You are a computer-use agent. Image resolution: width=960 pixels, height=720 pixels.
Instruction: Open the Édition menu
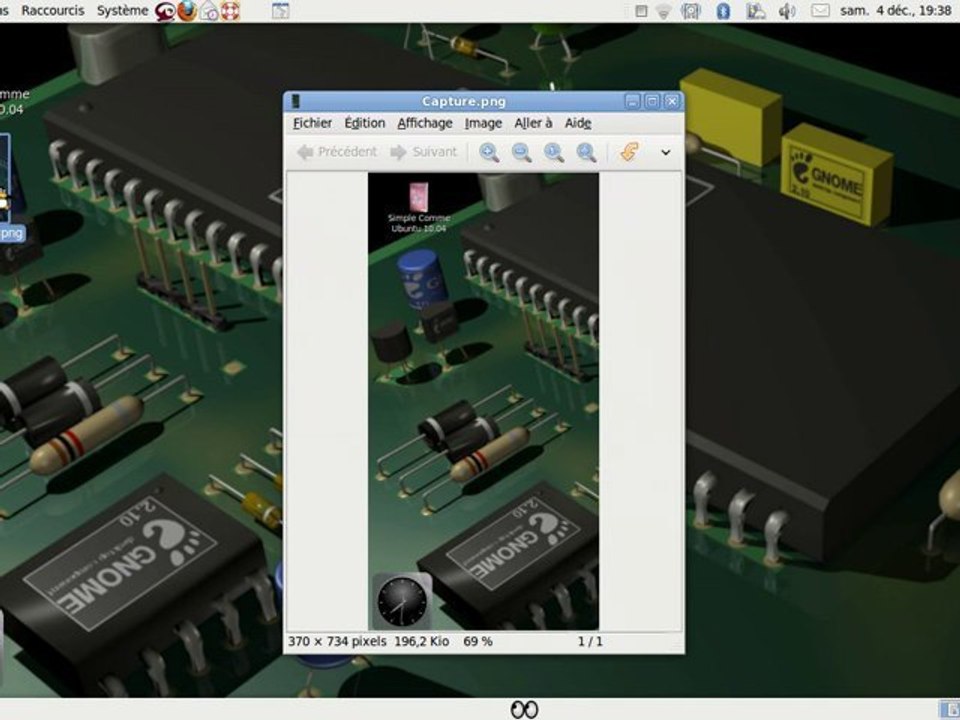365,123
